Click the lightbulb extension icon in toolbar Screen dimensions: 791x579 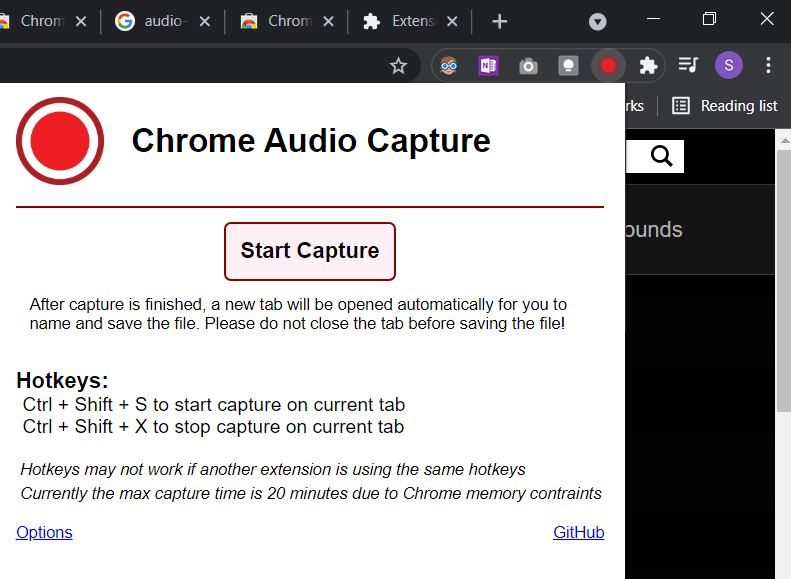tap(568, 66)
